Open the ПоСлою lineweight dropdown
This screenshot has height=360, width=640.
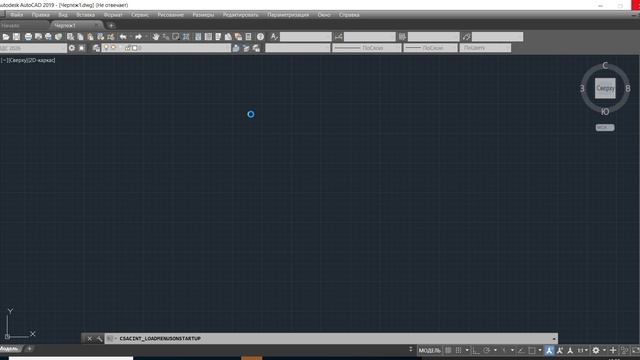pyautogui.click(x=431, y=48)
